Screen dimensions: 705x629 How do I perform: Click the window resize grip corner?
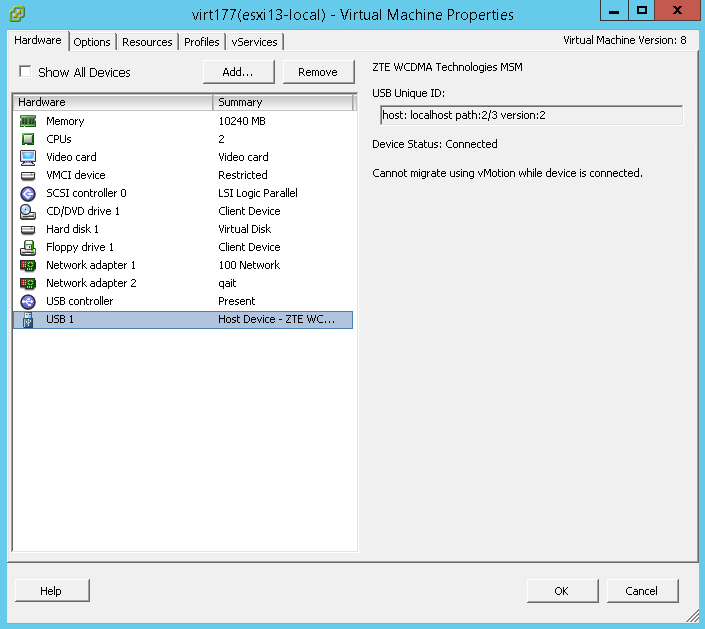coord(693,616)
